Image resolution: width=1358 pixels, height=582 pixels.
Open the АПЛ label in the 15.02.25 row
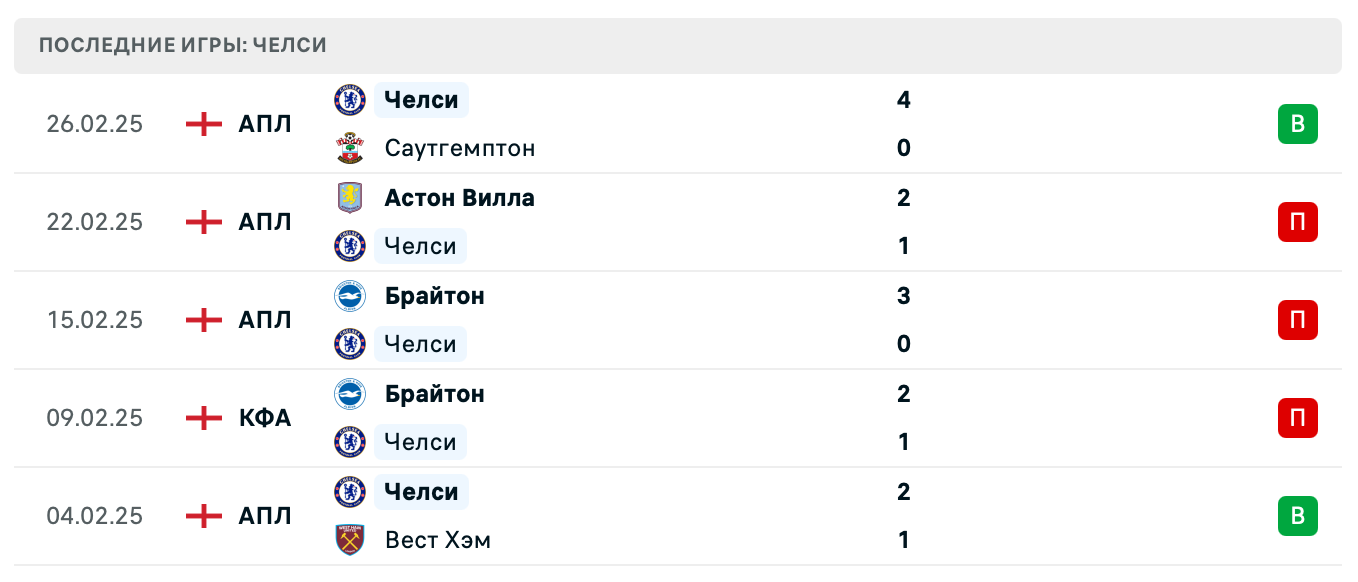click(x=266, y=320)
